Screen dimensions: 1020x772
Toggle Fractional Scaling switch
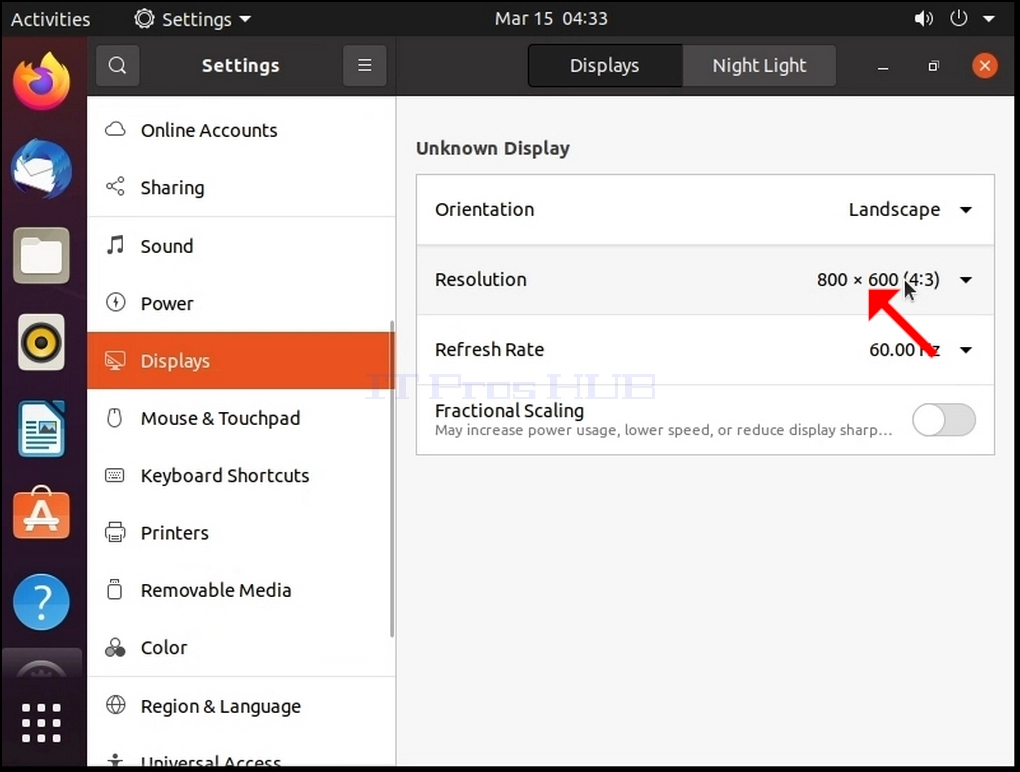(x=944, y=419)
